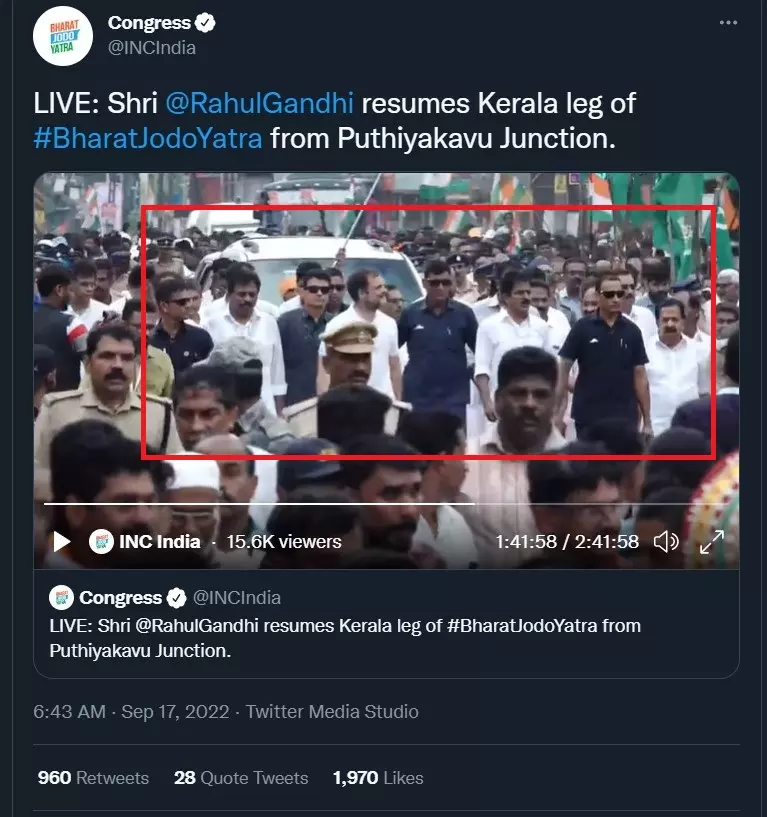767x817 pixels.
Task: Click the verified badge next to Congress
Action: pos(205,23)
